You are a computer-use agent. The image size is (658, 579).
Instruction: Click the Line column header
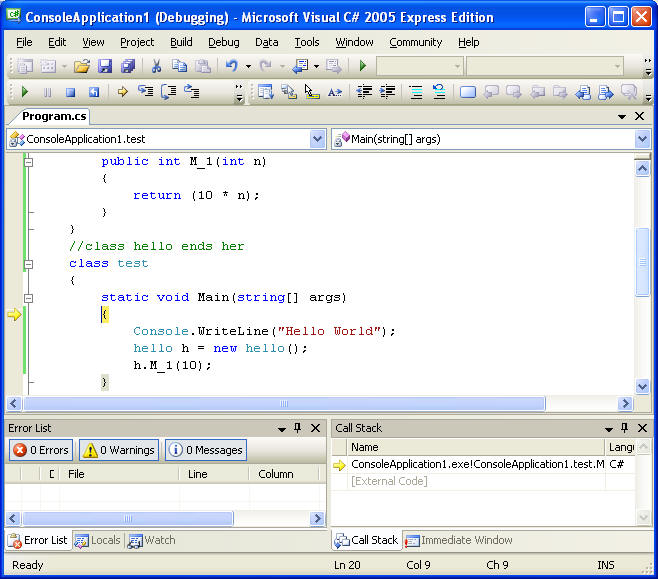[x=197, y=474]
